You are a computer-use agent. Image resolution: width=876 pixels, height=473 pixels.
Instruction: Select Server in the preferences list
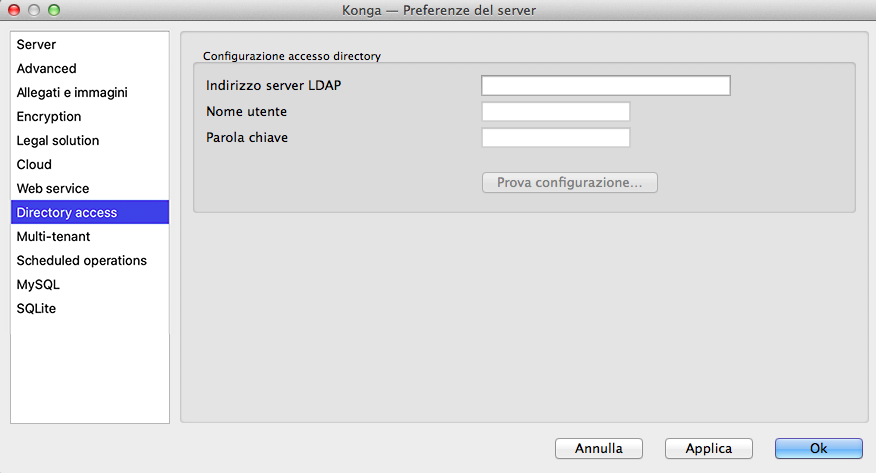pyautogui.click(x=37, y=45)
